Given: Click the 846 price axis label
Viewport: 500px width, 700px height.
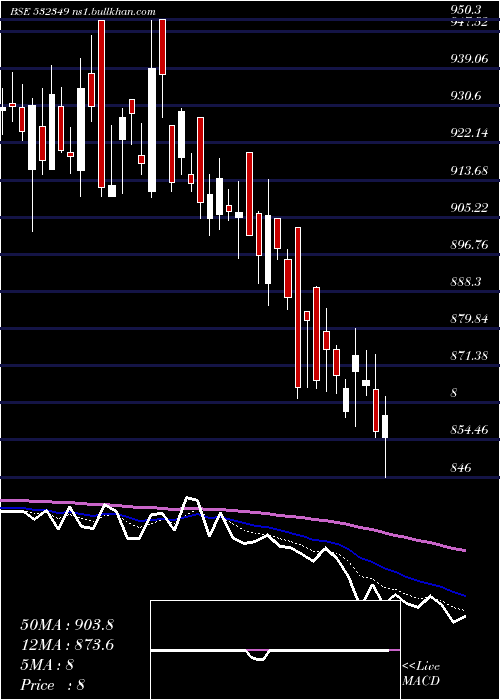Looking at the screenshot, I should point(462,467).
